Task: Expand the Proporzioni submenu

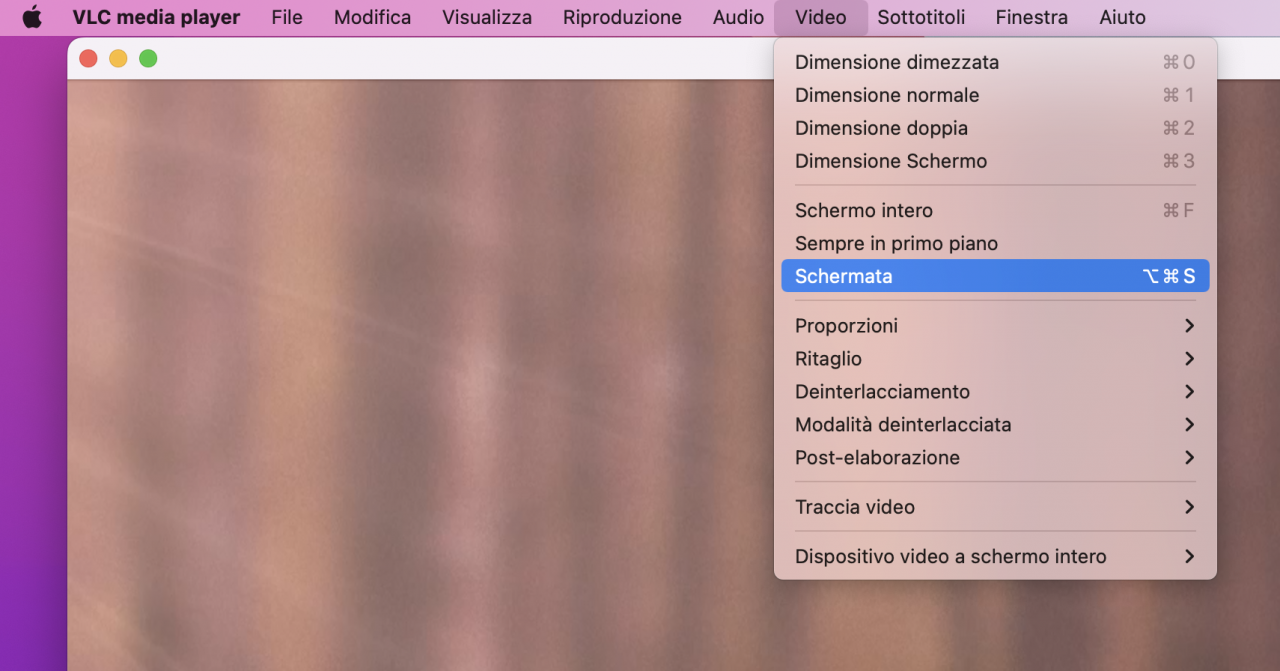Action: pyautogui.click(x=995, y=325)
